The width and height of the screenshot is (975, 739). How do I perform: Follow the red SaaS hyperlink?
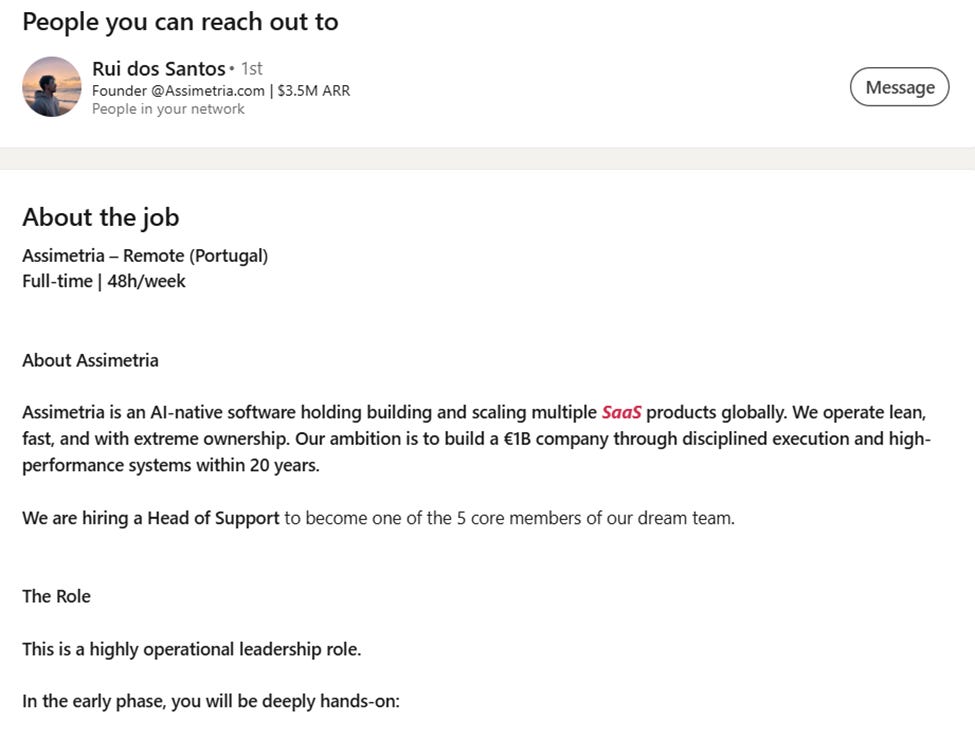click(621, 412)
